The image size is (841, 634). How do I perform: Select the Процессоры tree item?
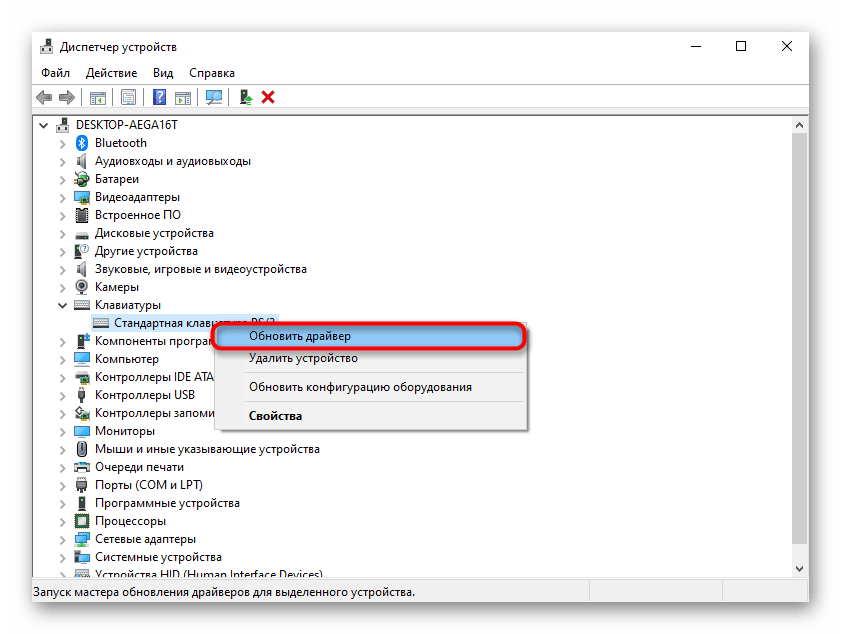(130, 521)
